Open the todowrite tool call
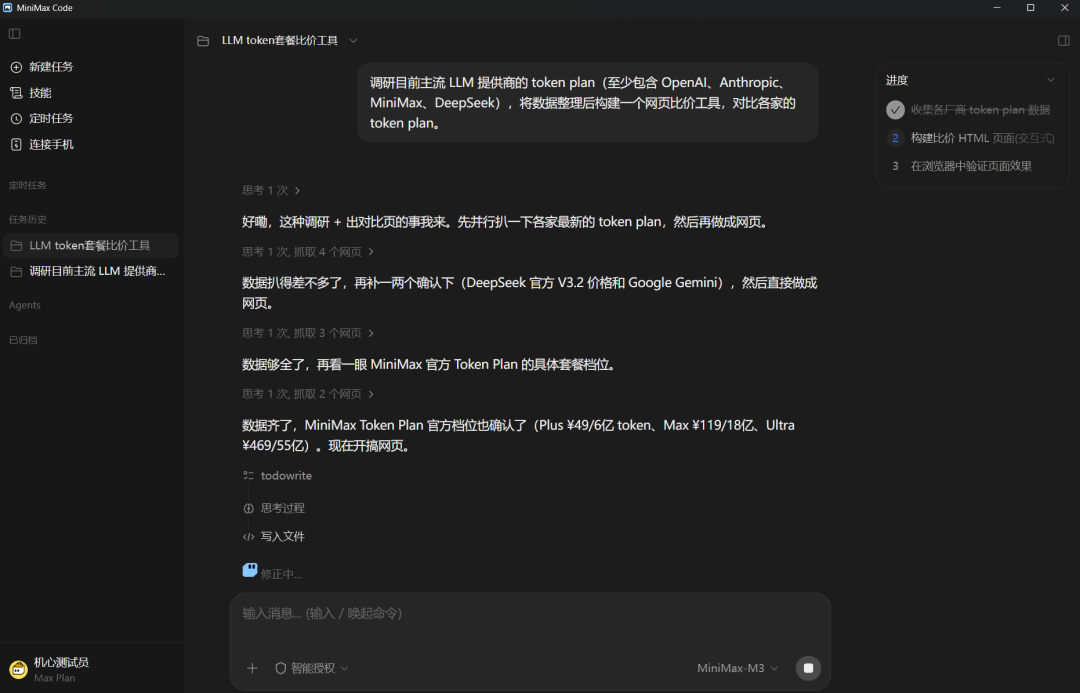1080x693 pixels. pyautogui.click(x=286, y=475)
